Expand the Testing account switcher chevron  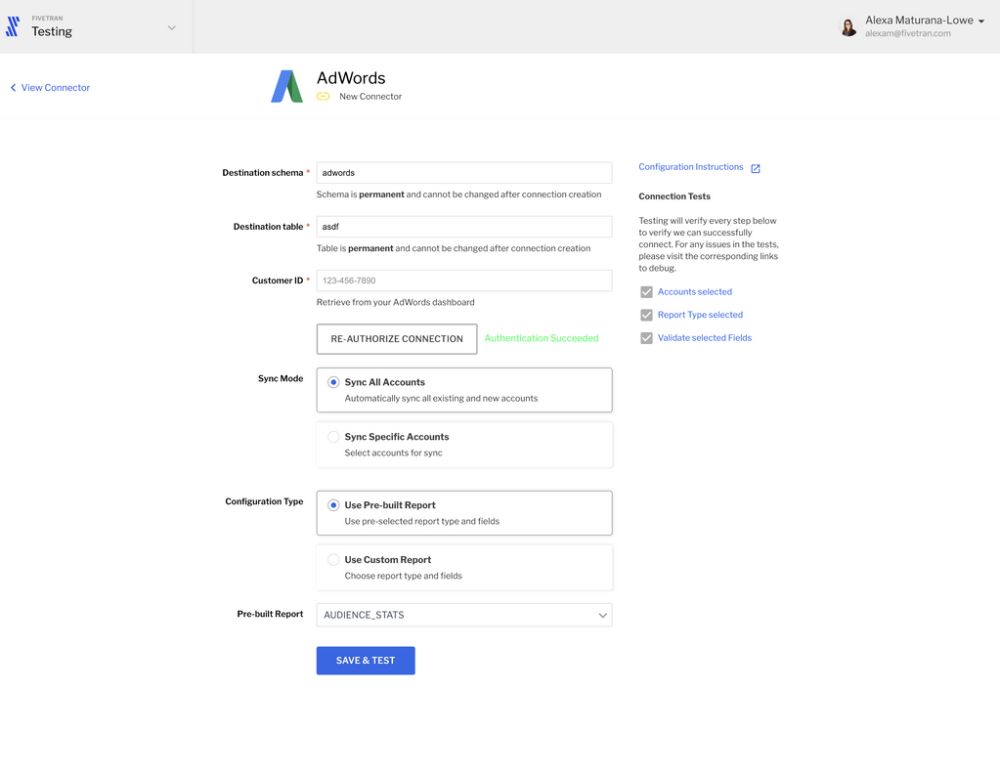click(x=172, y=27)
